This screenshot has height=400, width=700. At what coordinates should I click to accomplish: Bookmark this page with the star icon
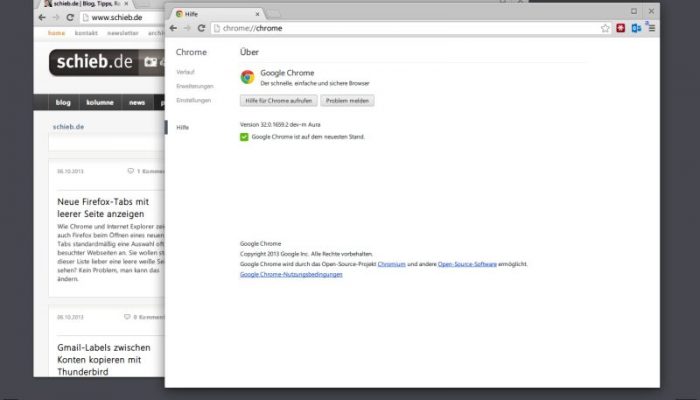click(x=605, y=28)
